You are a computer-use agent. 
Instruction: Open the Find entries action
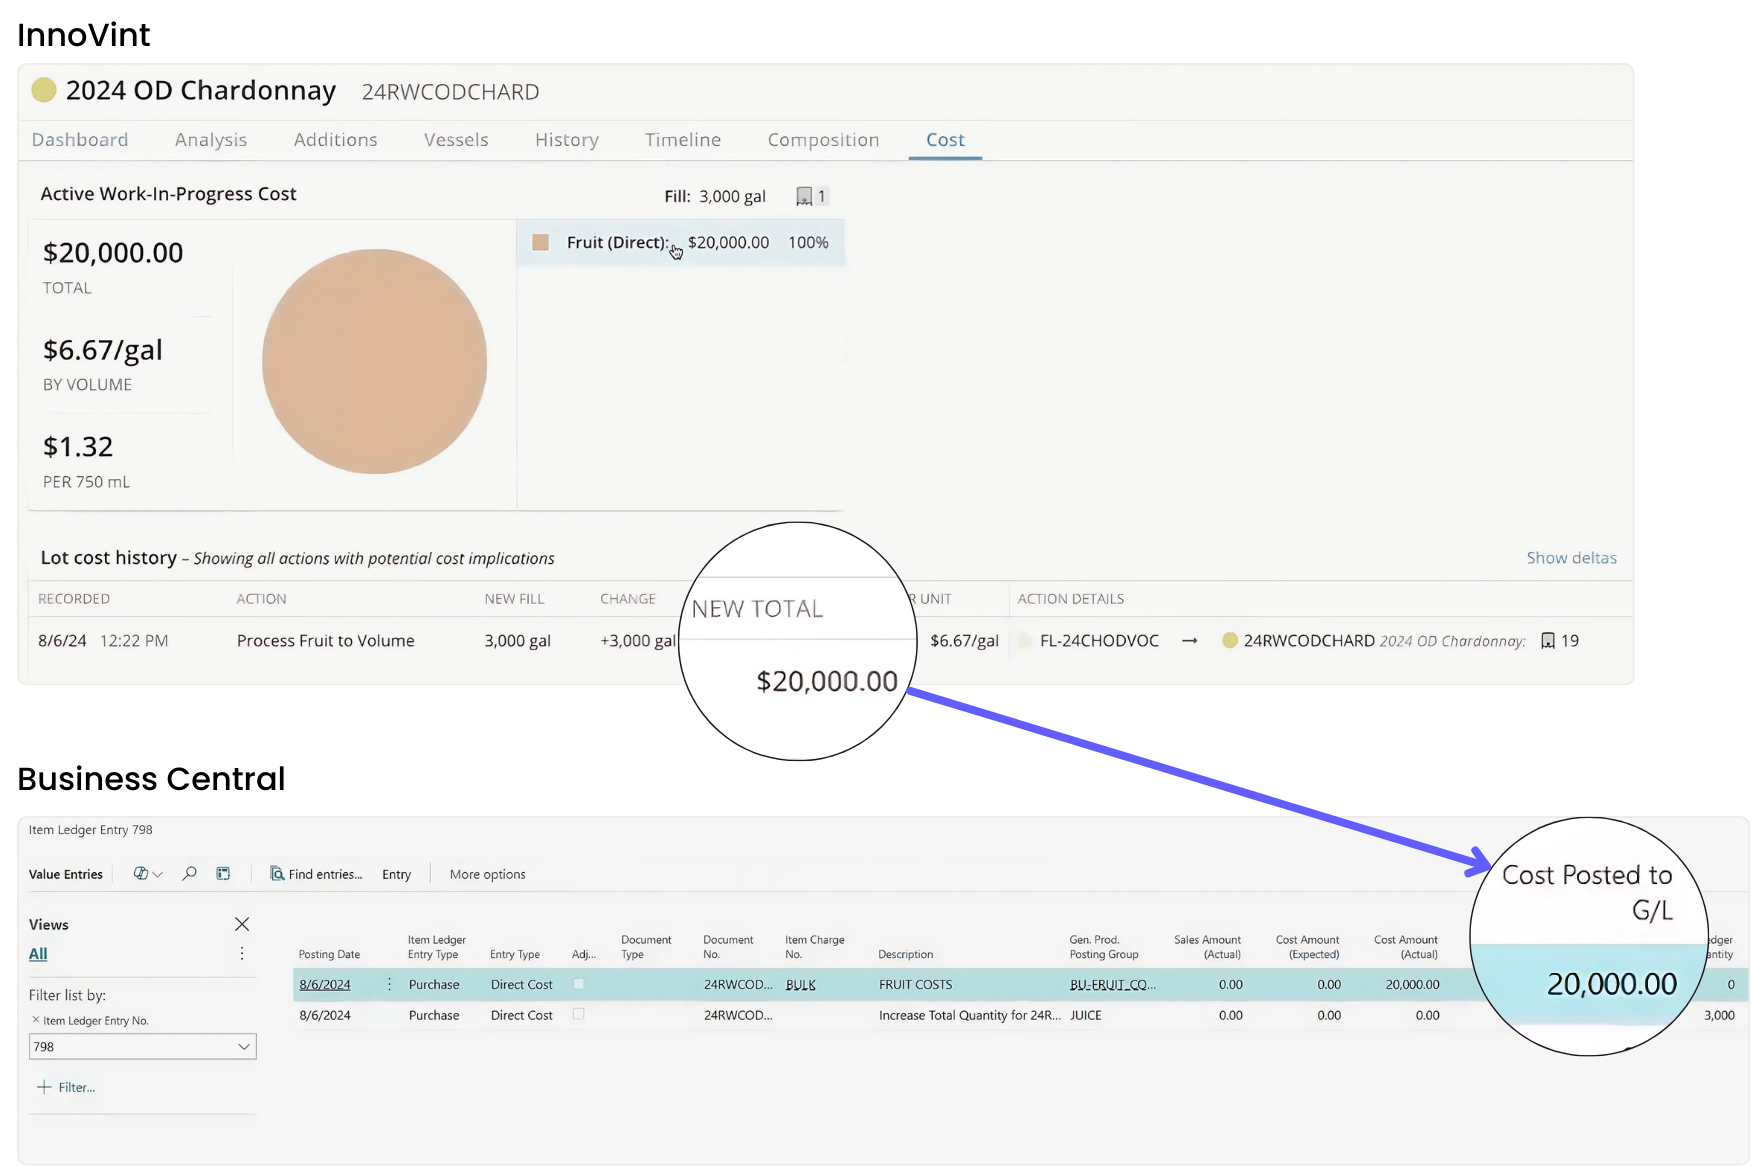coord(316,874)
